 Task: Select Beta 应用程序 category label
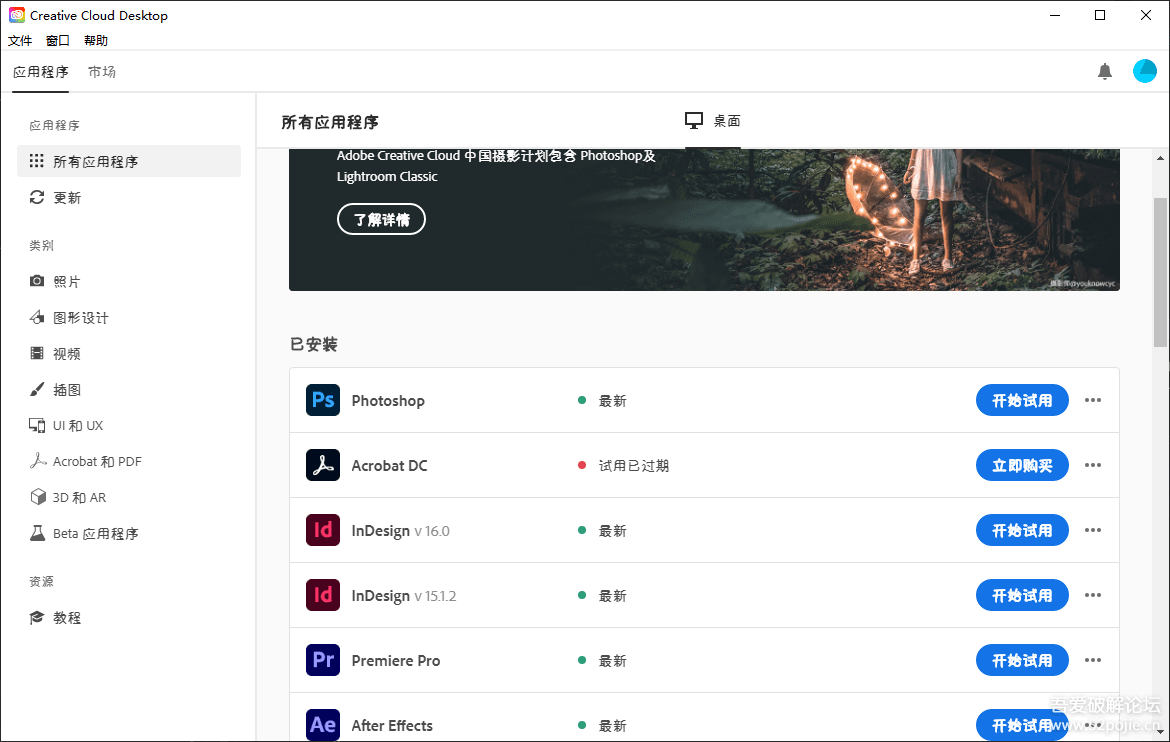[x=96, y=534]
